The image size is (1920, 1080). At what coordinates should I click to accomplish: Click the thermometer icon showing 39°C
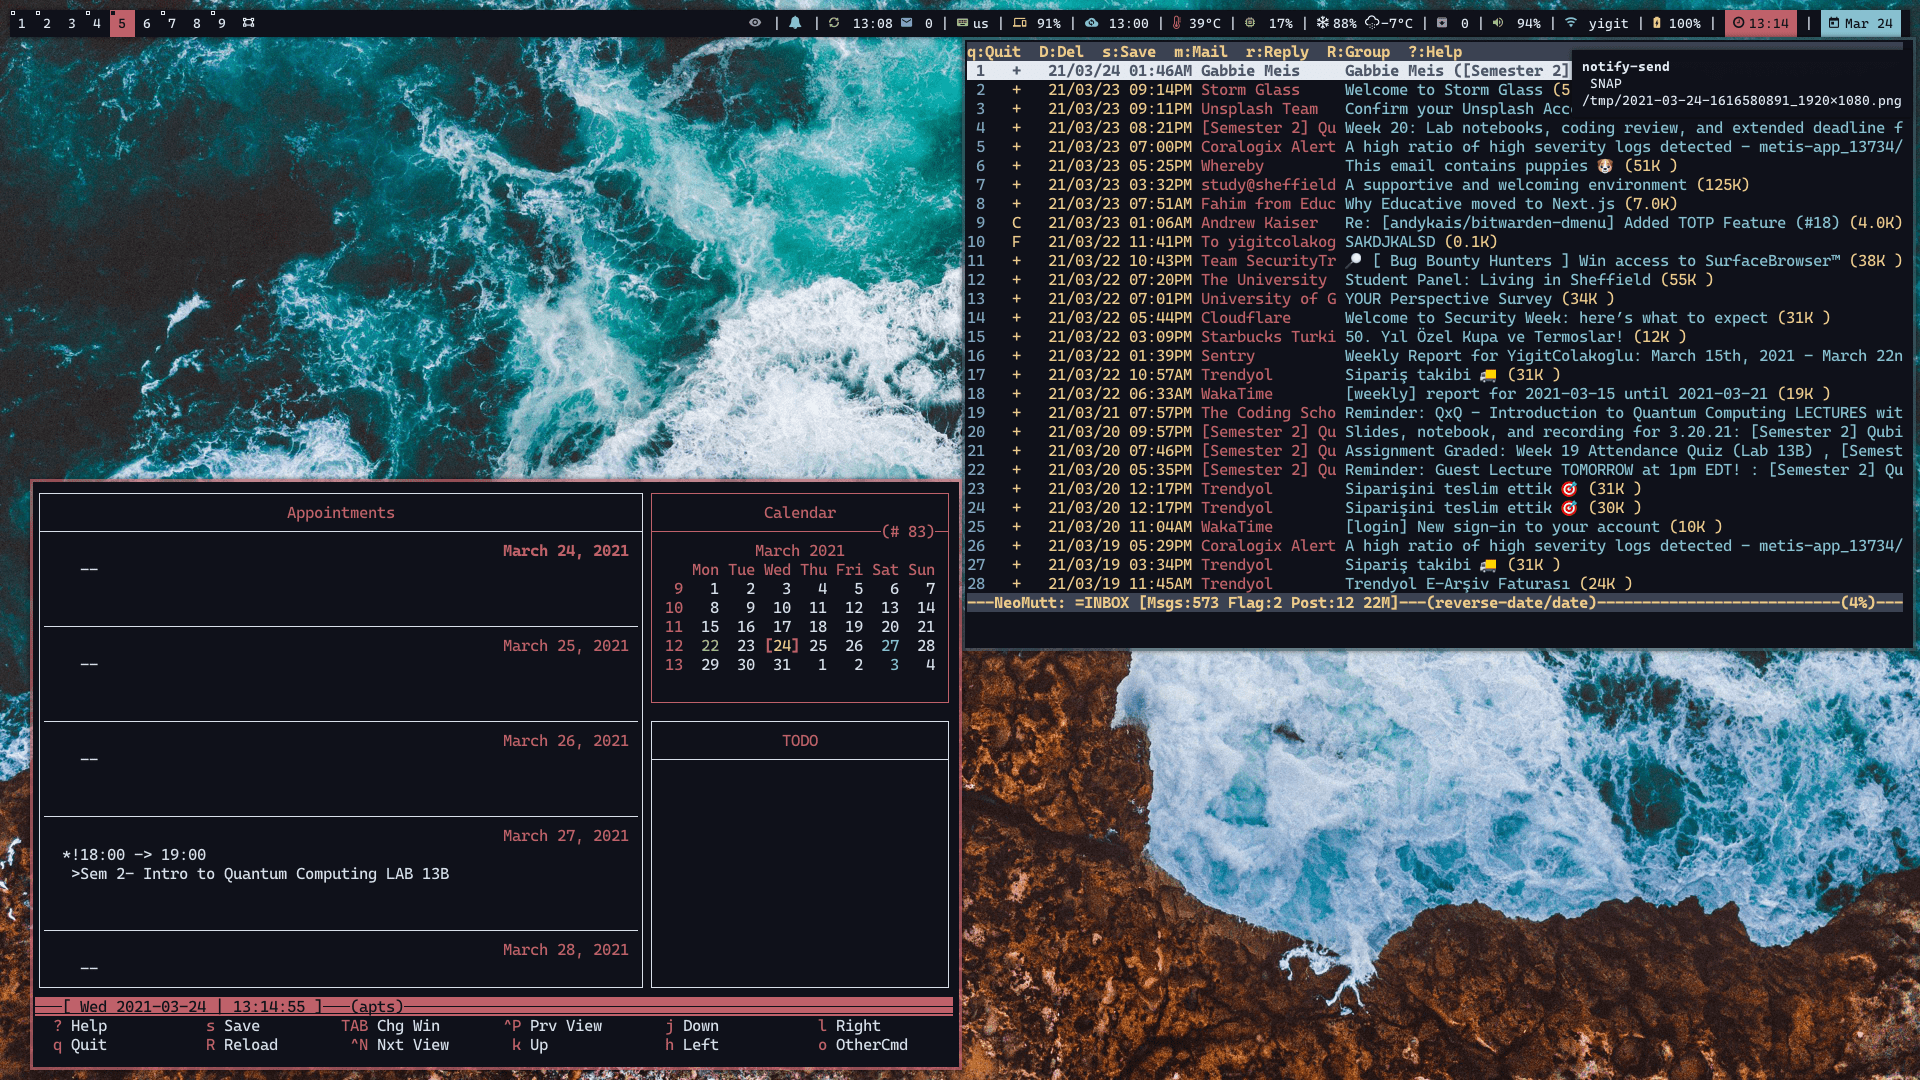[x=1177, y=23]
